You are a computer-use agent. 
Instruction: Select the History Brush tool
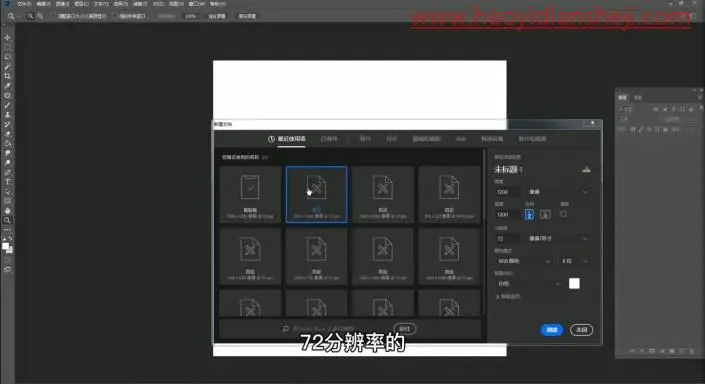7,124
